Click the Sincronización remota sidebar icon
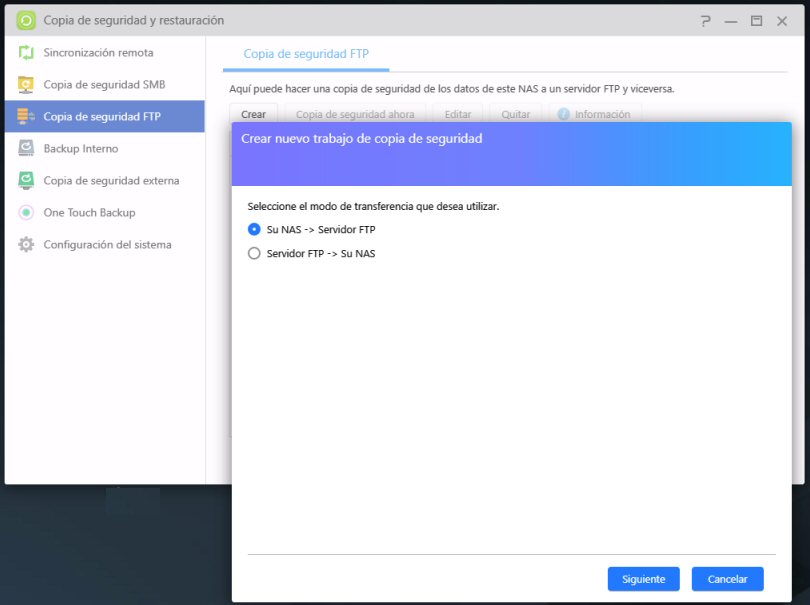810x605 pixels. [x=26, y=52]
